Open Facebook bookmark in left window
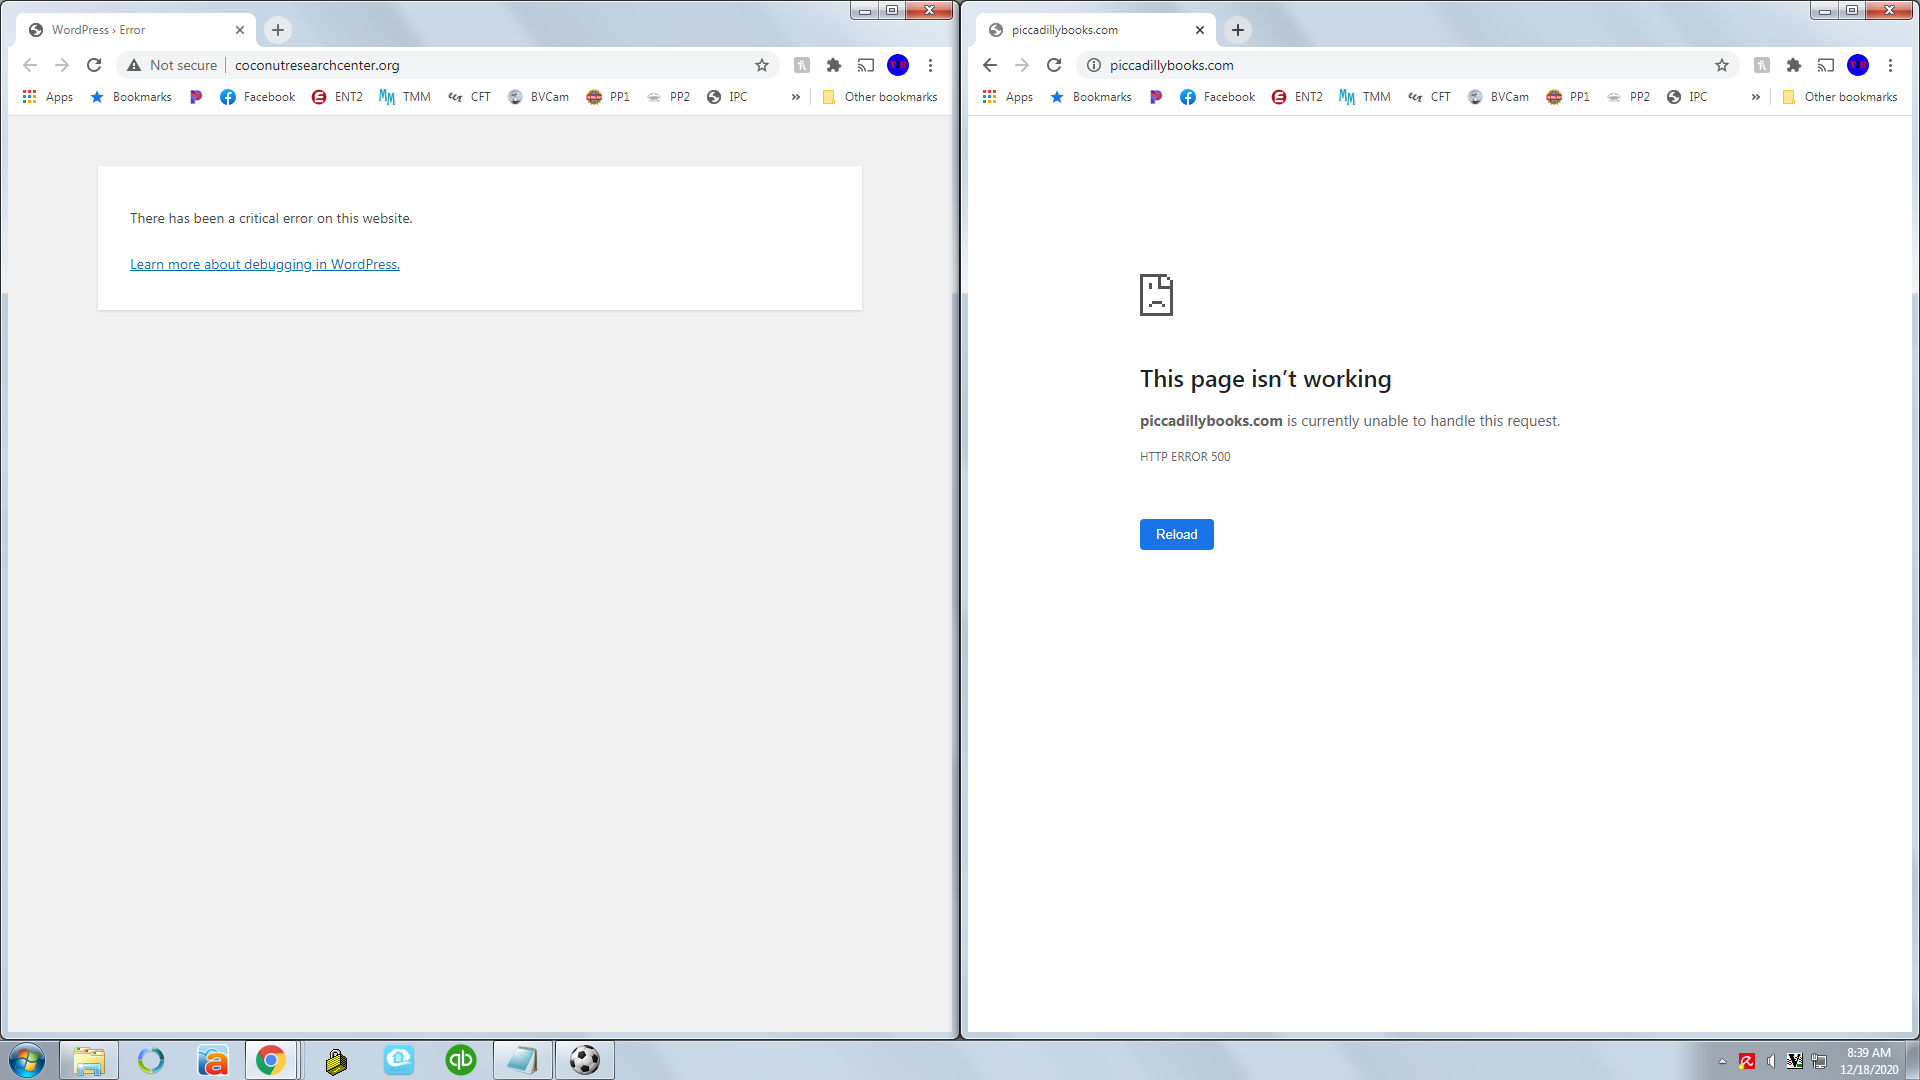The width and height of the screenshot is (1920, 1080). point(258,97)
